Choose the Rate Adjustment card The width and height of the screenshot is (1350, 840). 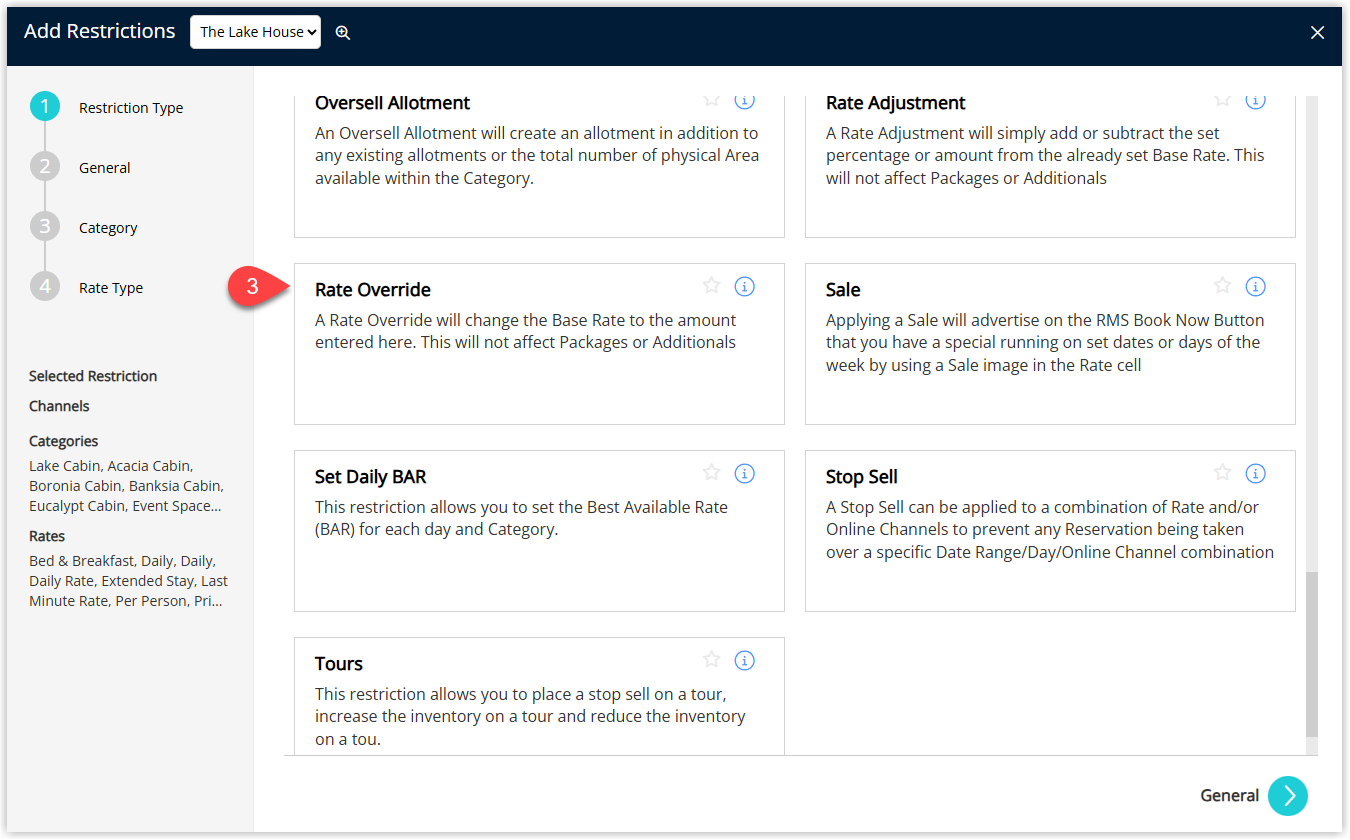tap(1050, 167)
